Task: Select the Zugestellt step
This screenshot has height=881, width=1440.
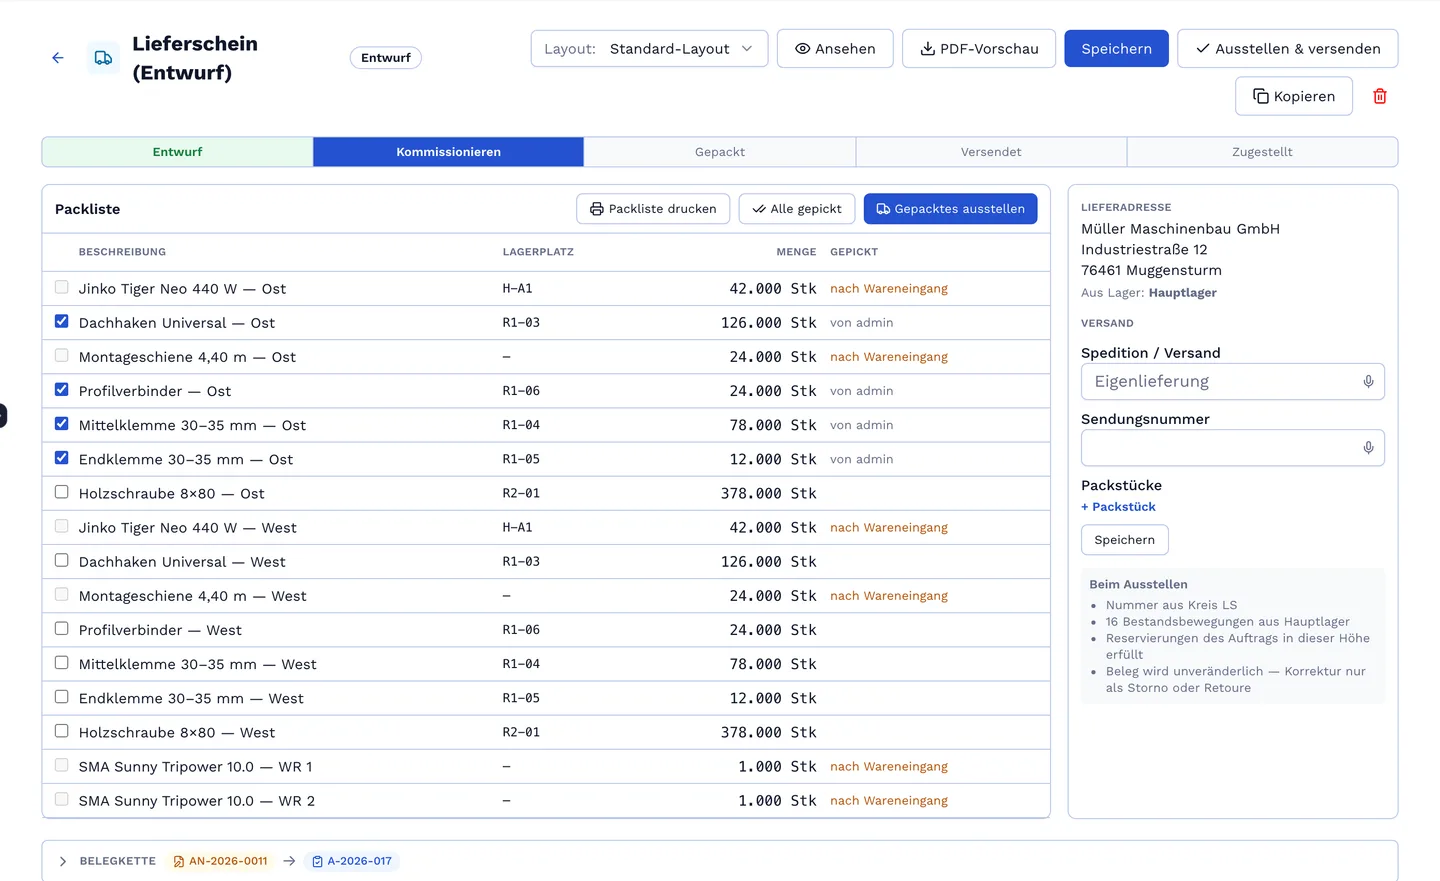Action: tap(1262, 152)
